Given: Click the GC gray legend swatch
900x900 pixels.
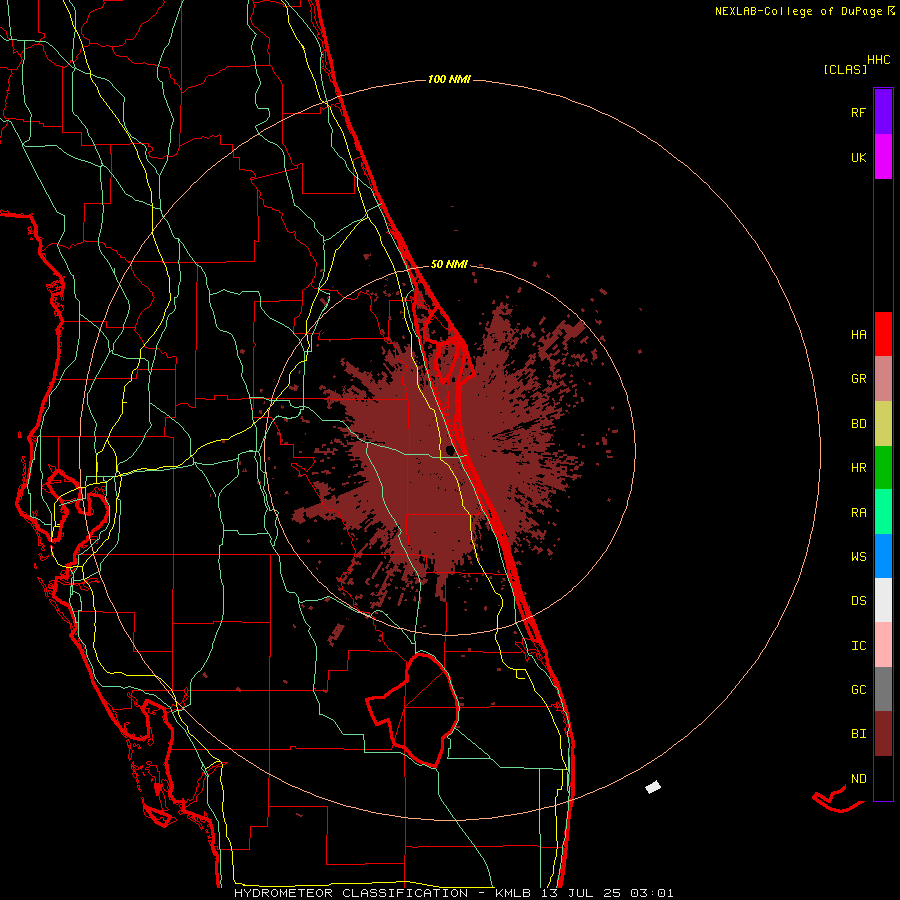Looking at the screenshot, I should (x=883, y=689).
